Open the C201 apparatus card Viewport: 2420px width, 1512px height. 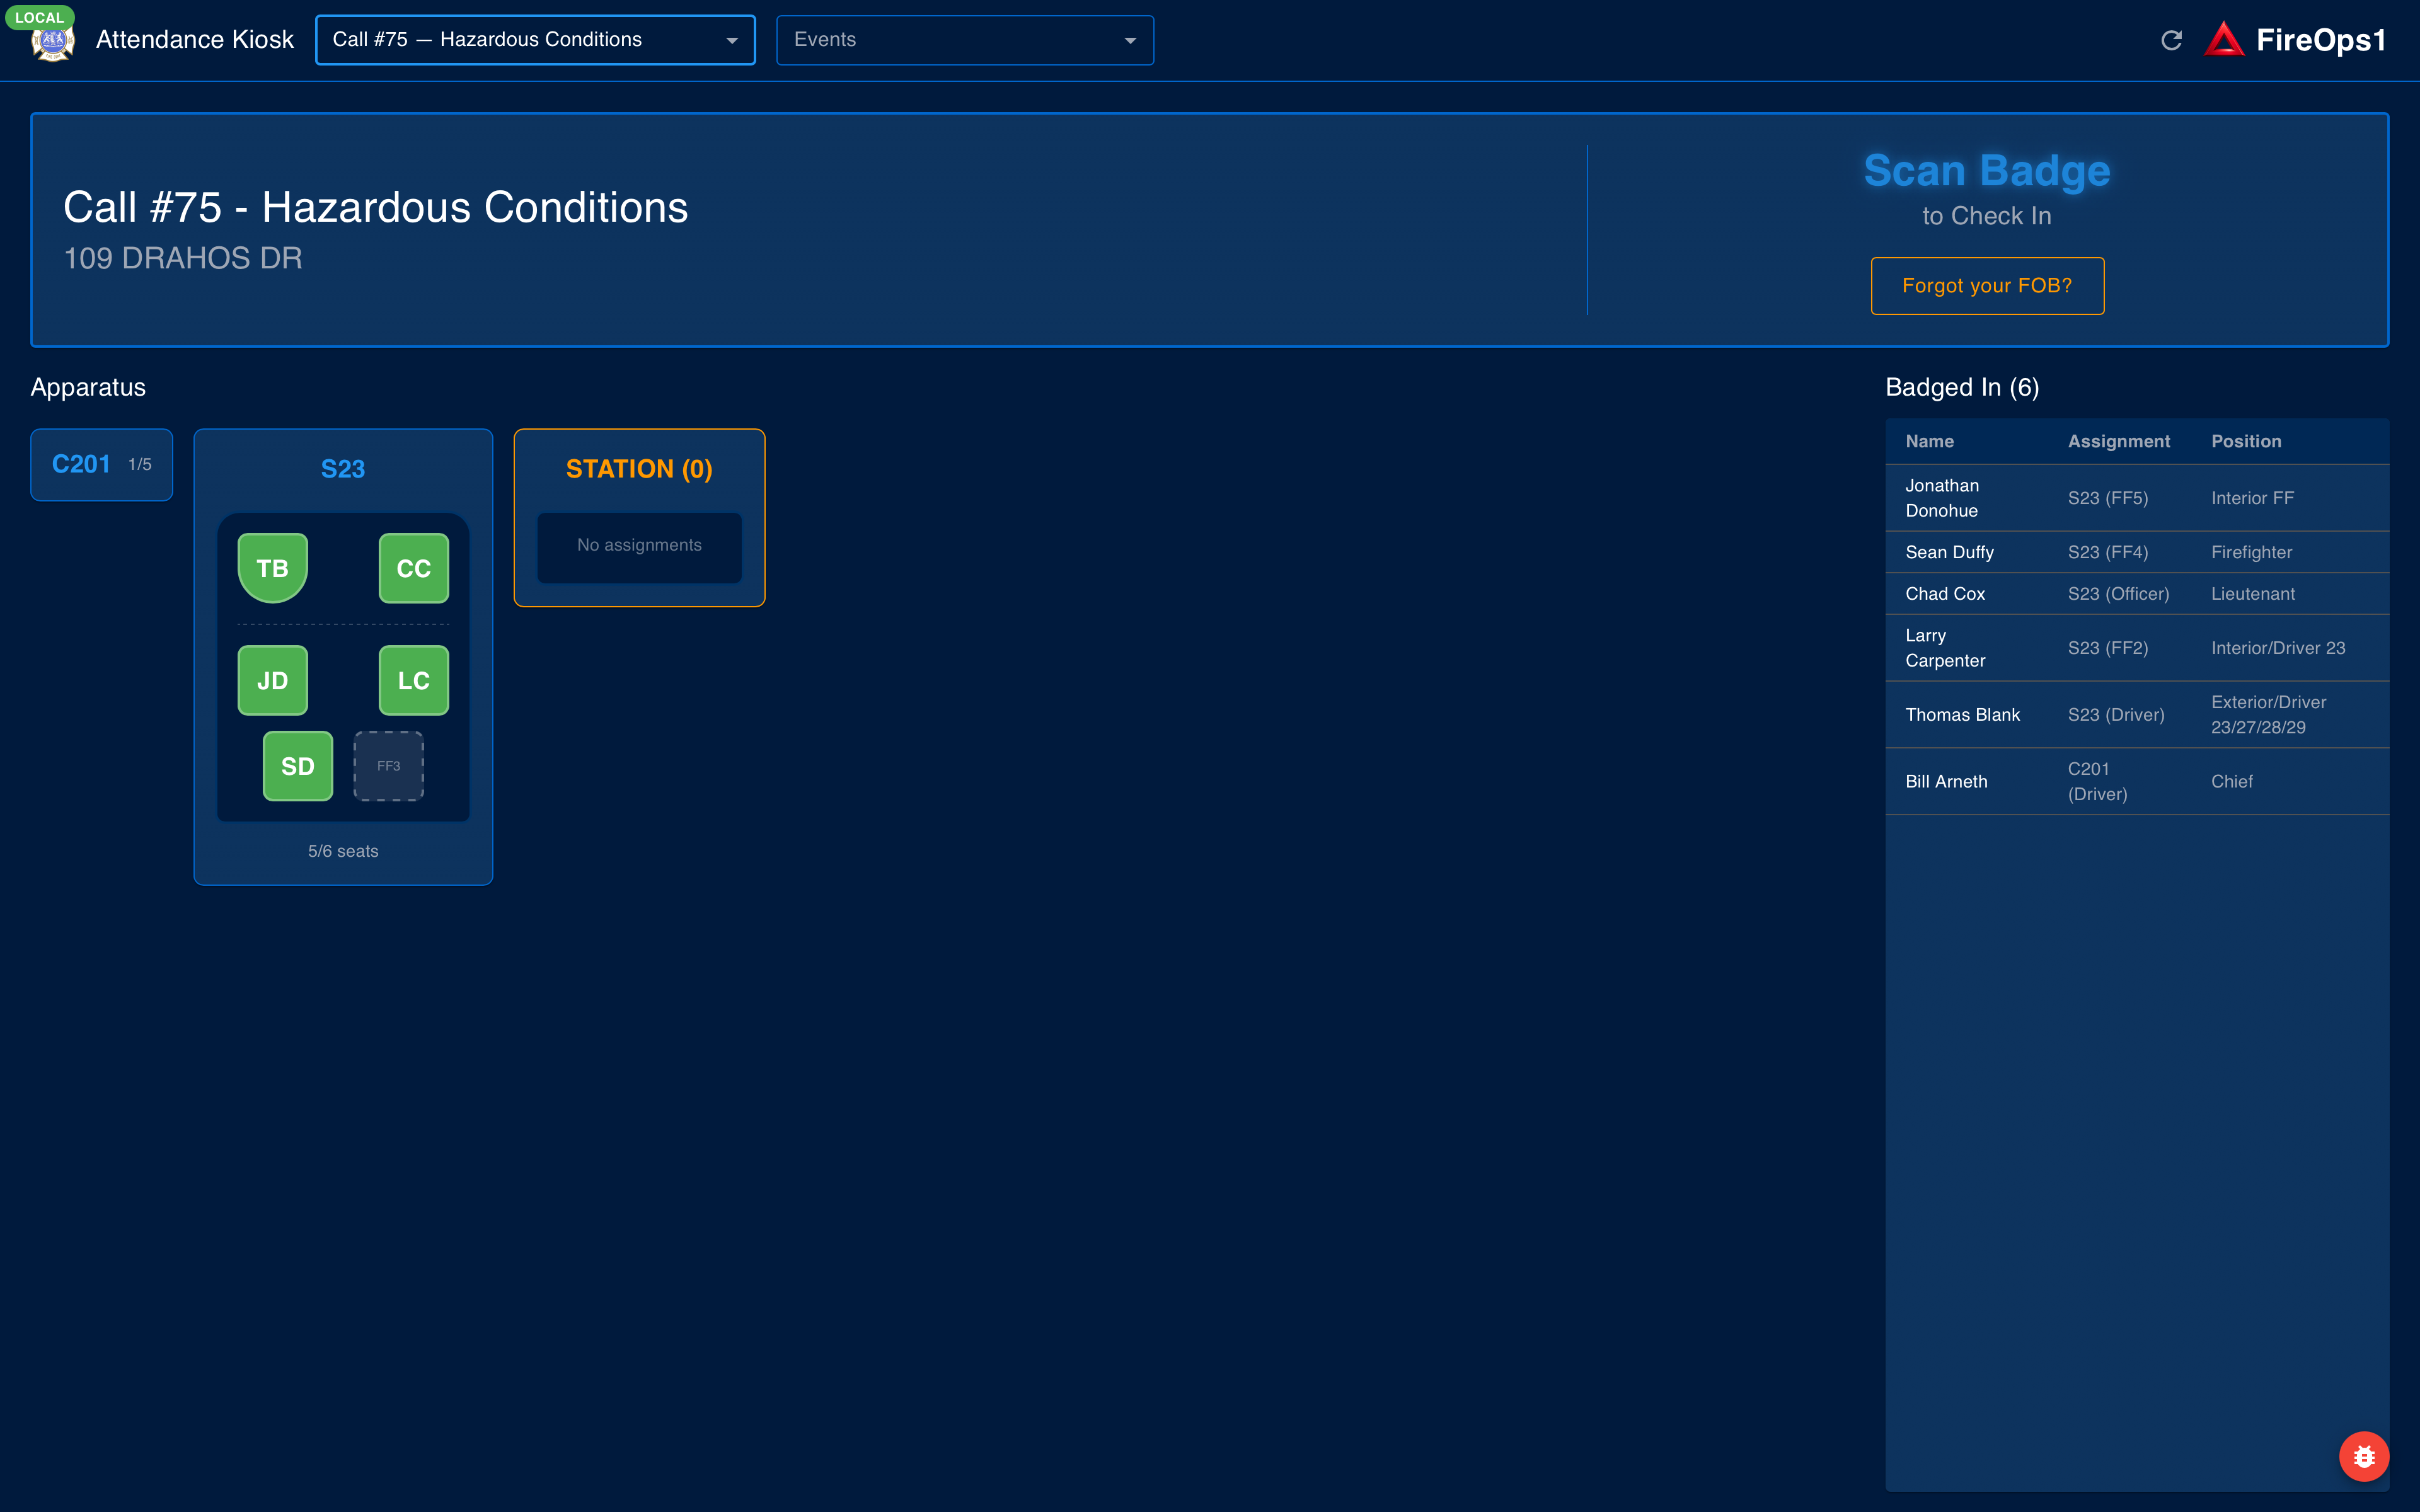click(102, 465)
